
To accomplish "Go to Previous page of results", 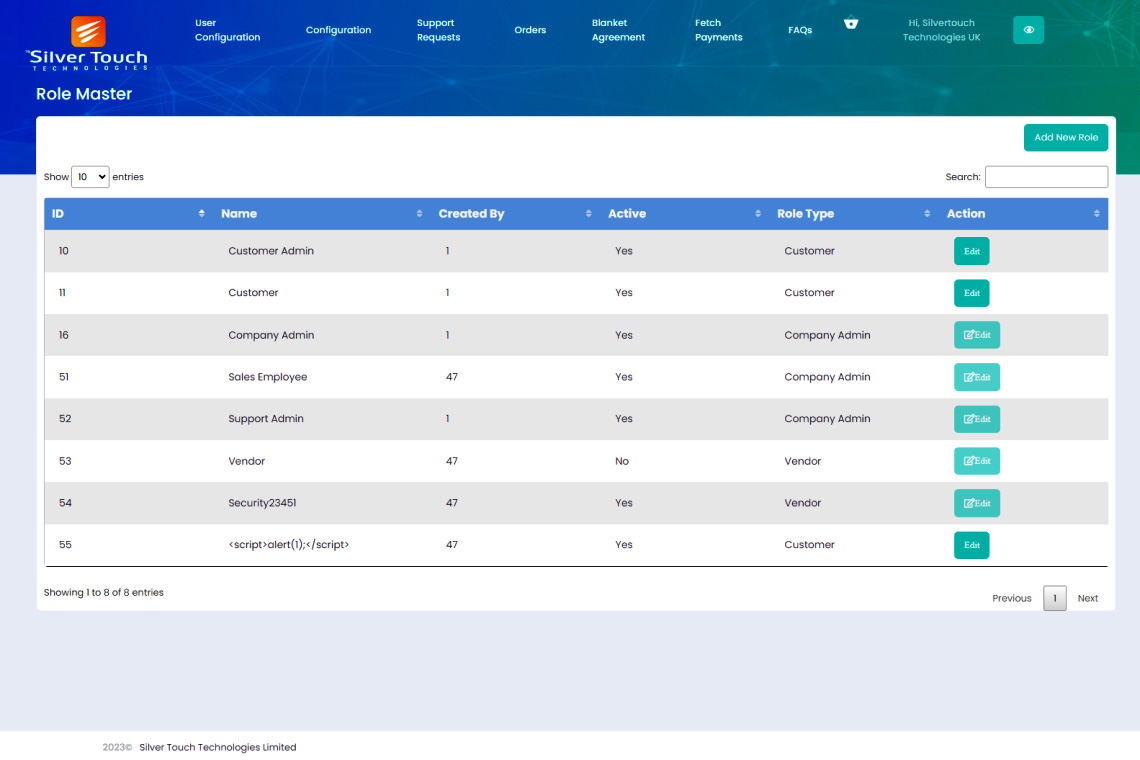I will point(1011,598).
